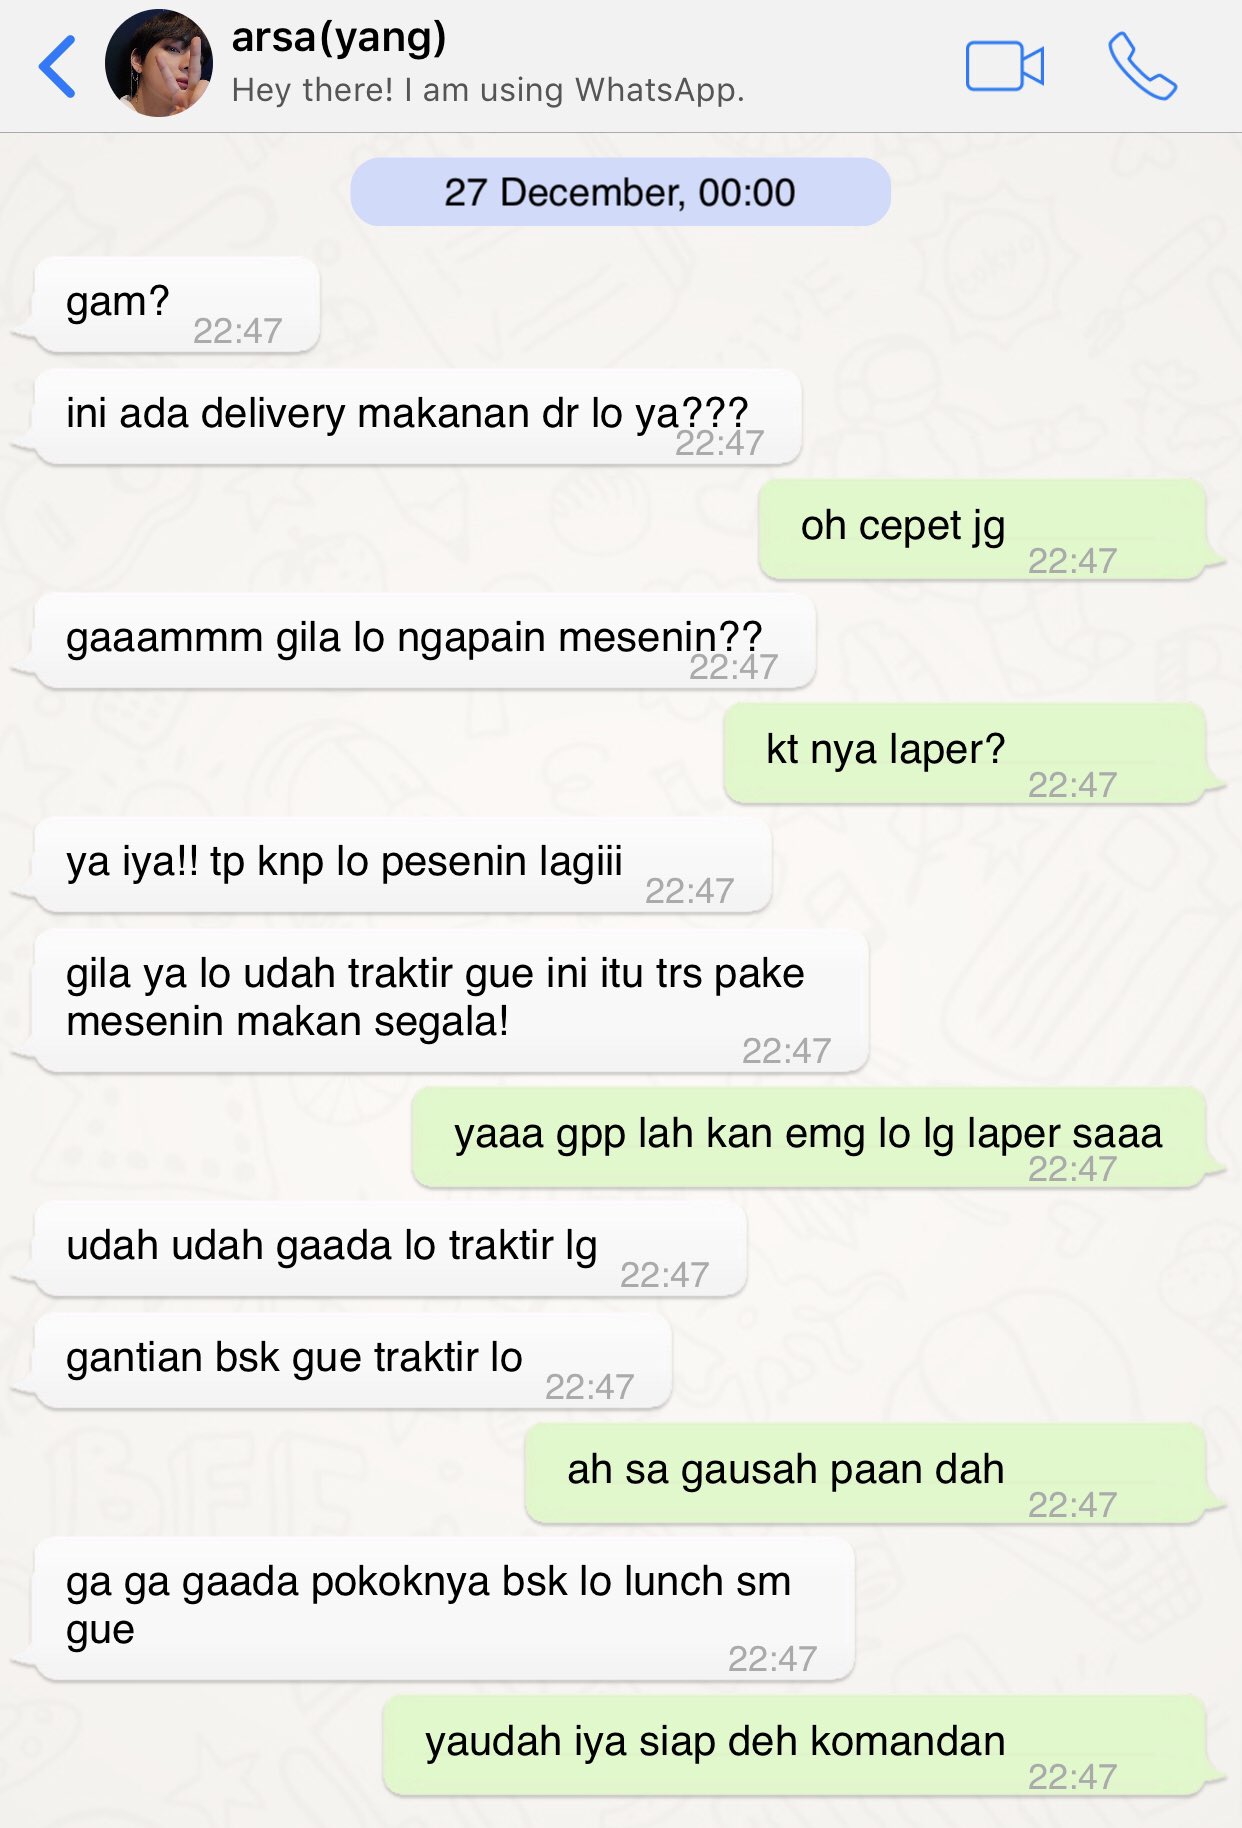Open arsa(yang) profile picture
The height and width of the screenshot is (1828, 1242).
pyautogui.click(x=159, y=63)
